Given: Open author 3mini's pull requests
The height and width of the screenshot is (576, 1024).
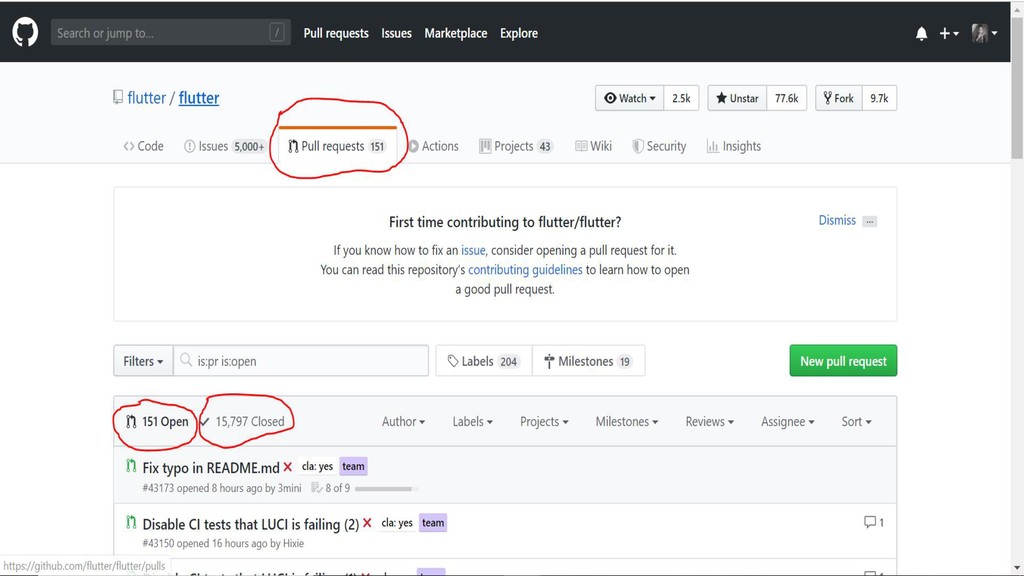Looking at the screenshot, I should [x=289, y=488].
